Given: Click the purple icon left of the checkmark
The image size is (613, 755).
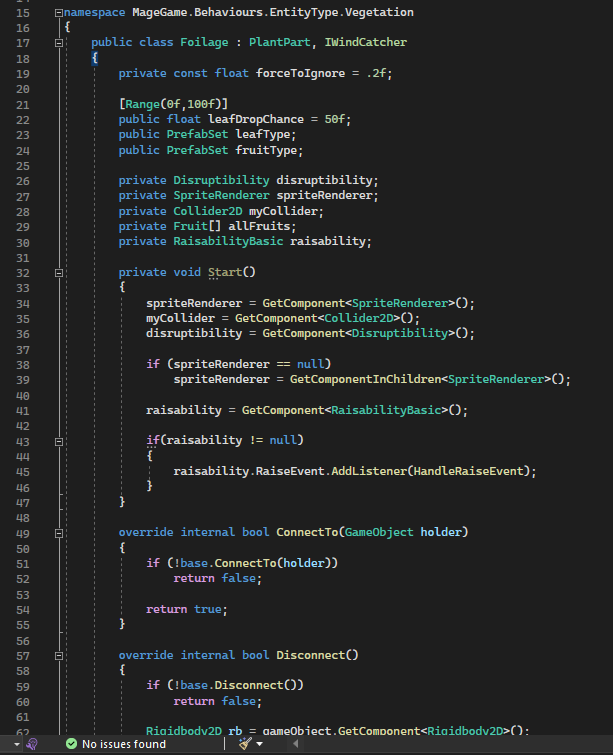Looking at the screenshot, I should pyautogui.click(x=32, y=744).
